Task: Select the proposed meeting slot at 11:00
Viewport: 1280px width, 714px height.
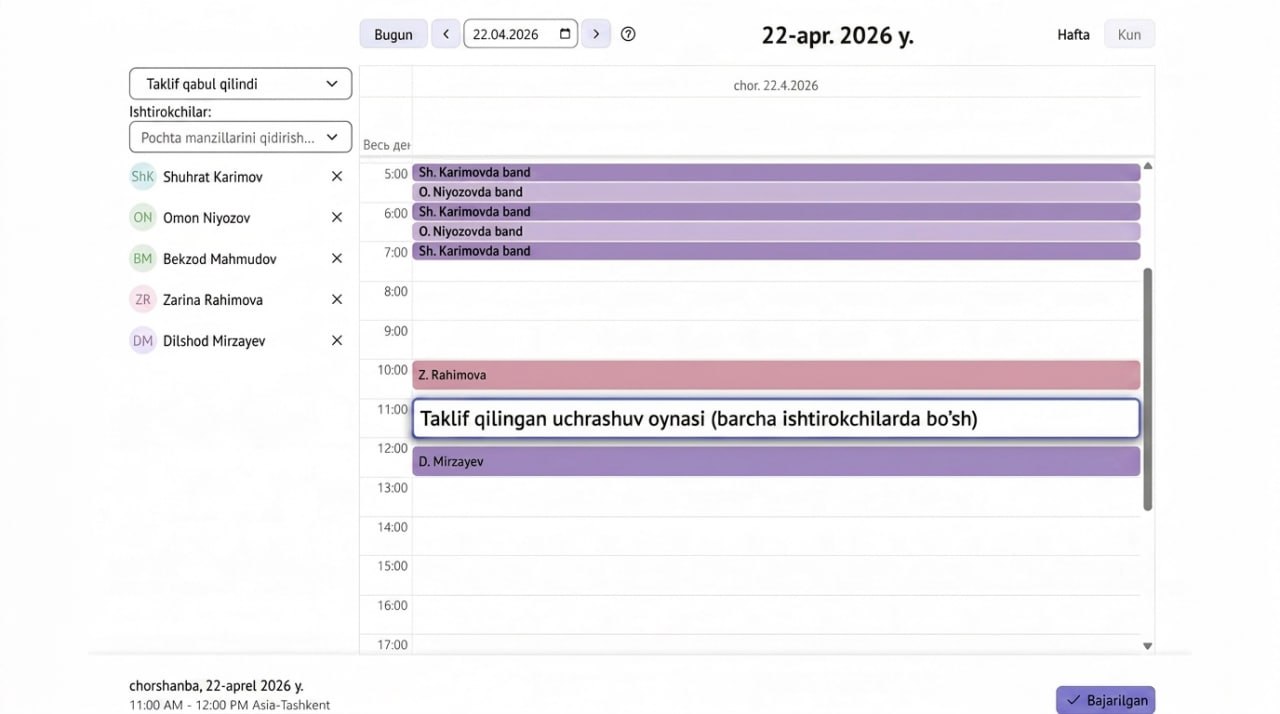Action: pyautogui.click(x=776, y=418)
